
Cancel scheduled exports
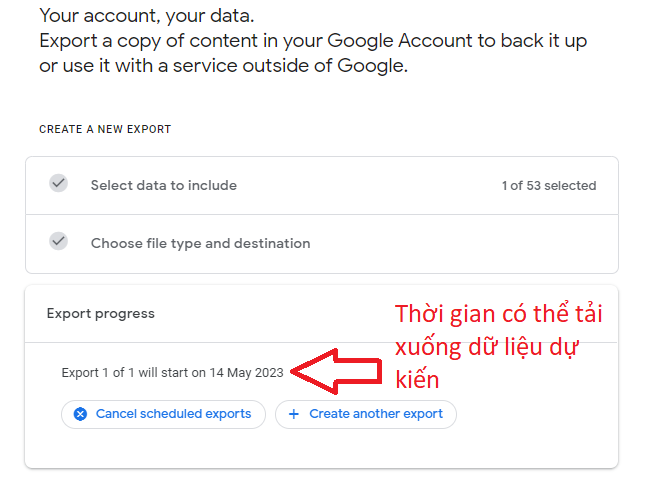163,414
